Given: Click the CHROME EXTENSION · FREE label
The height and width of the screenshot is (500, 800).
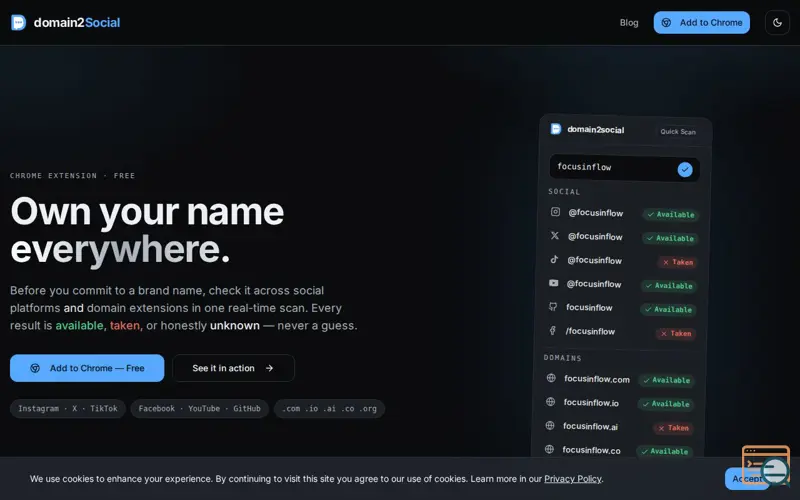Looking at the screenshot, I should coord(72,176).
